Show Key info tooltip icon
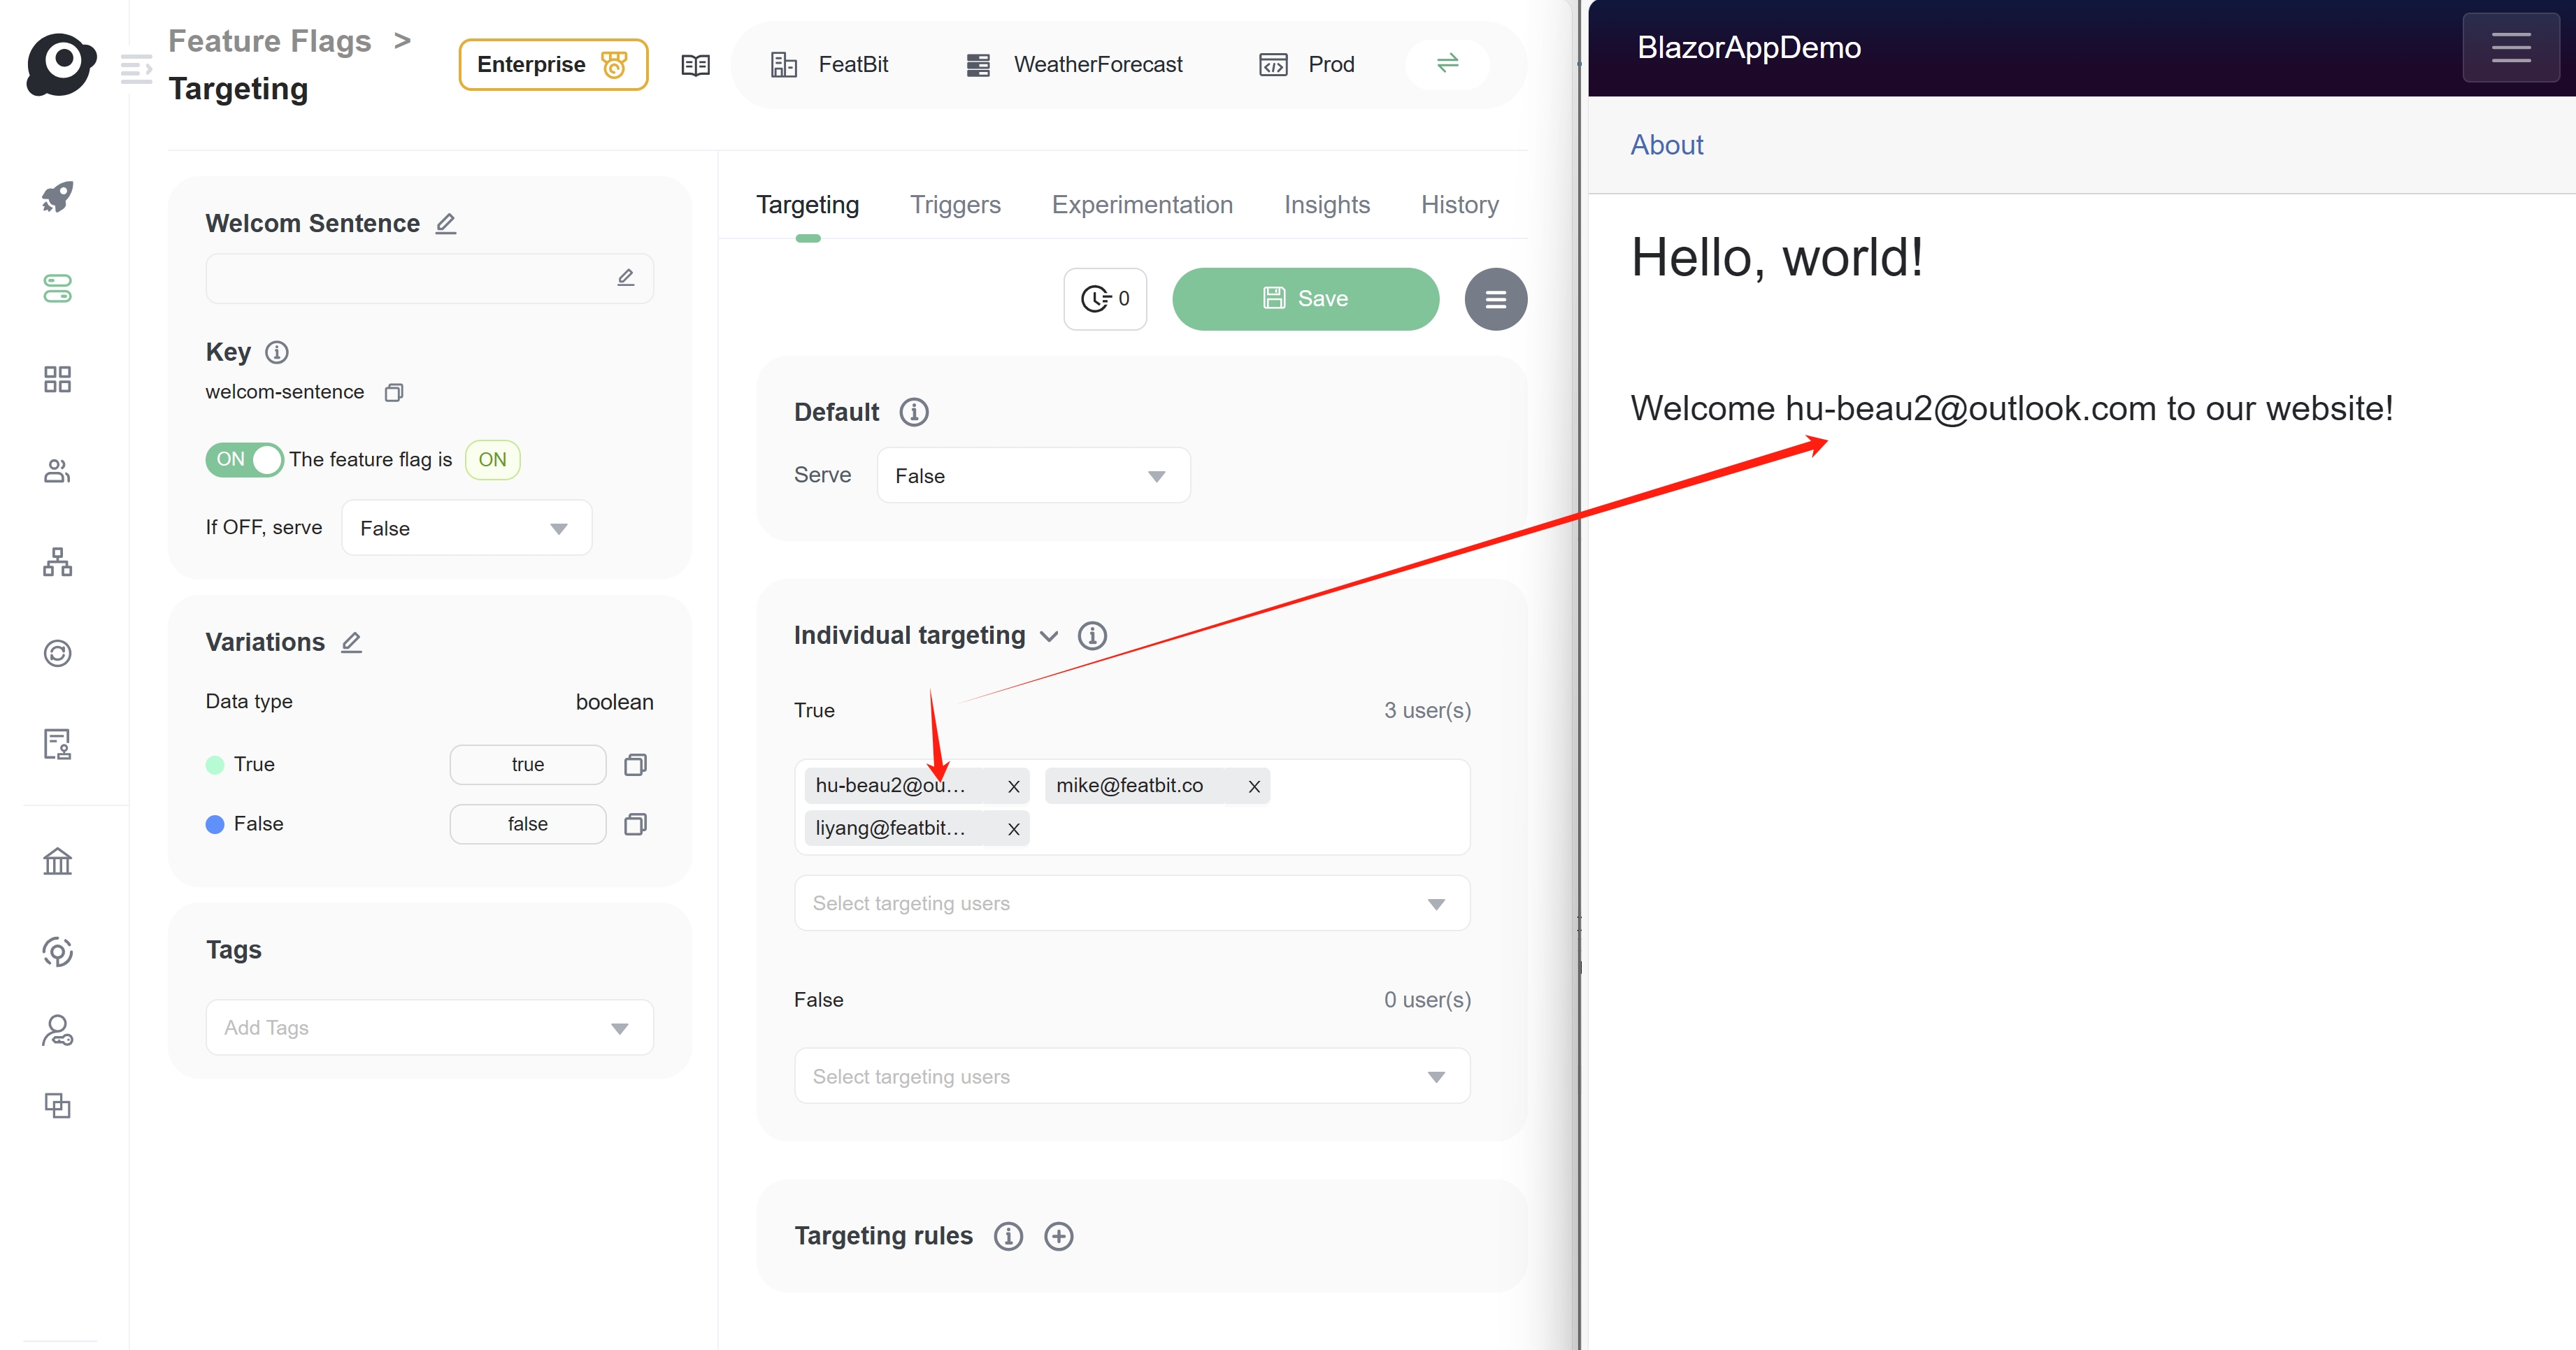Screen dimensions: 2576x1350 [x=277, y=352]
